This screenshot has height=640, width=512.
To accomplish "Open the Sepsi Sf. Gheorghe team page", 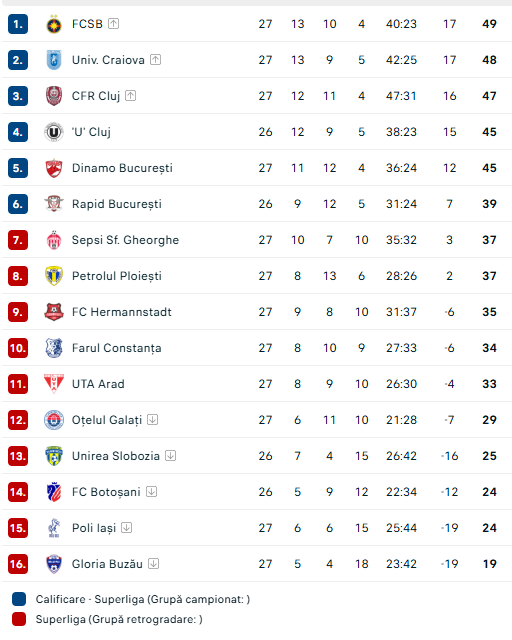I will [125, 240].
